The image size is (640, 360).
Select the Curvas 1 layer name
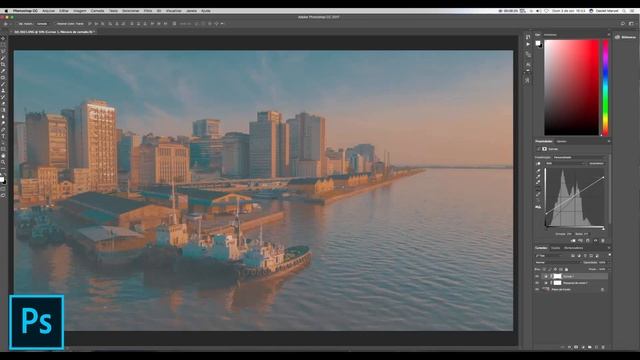click(x=569, y=276)
